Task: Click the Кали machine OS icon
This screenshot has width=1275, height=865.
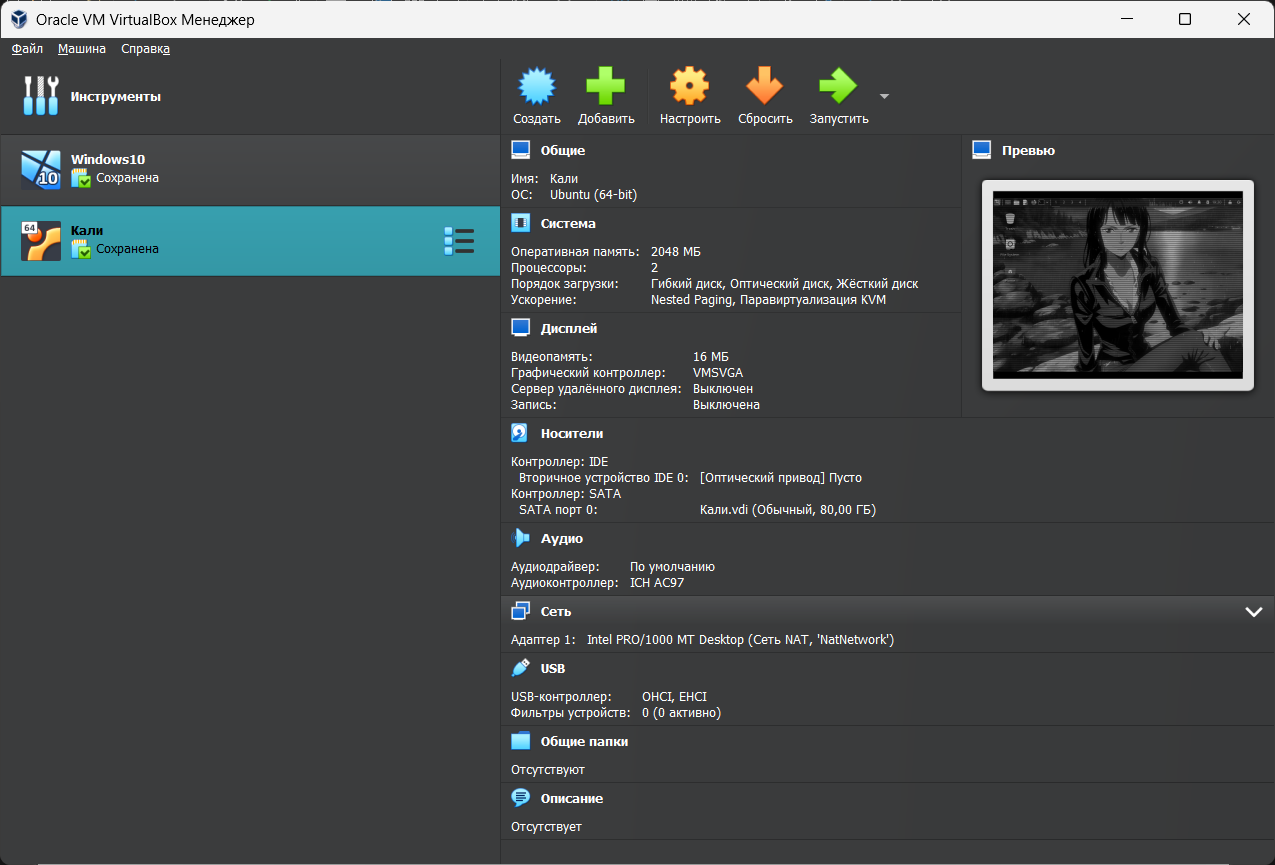Action: [41, 241]
